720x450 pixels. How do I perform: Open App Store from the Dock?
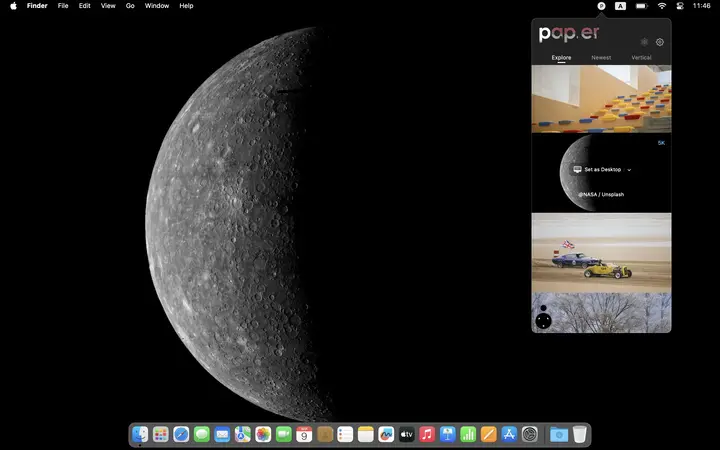point(509,434)
